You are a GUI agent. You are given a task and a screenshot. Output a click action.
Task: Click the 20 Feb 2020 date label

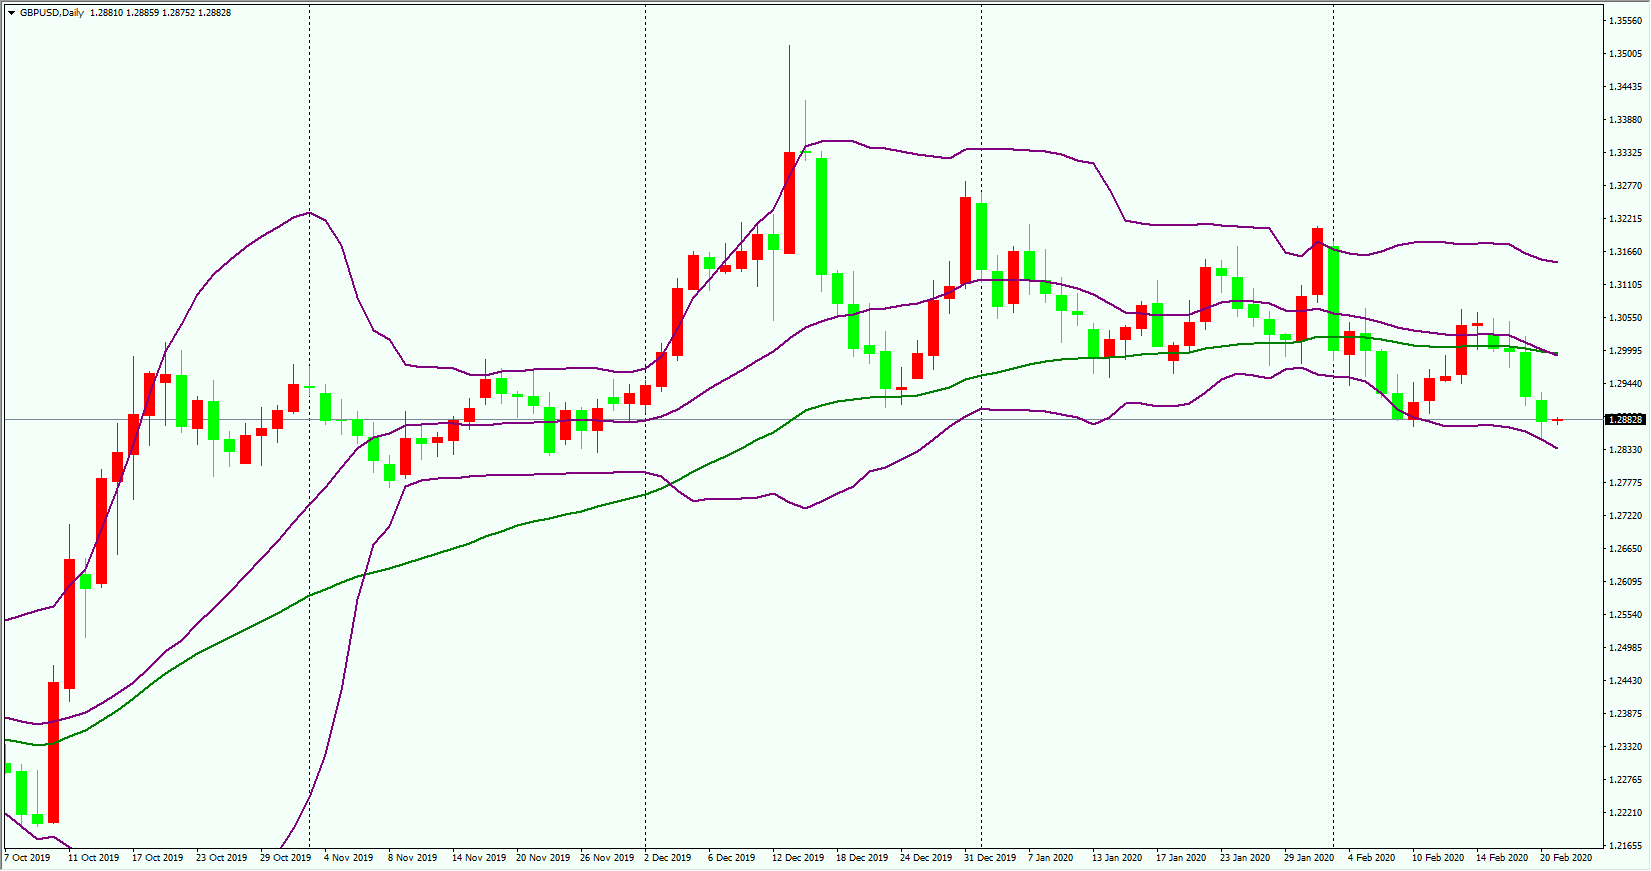click(1565, 857)
